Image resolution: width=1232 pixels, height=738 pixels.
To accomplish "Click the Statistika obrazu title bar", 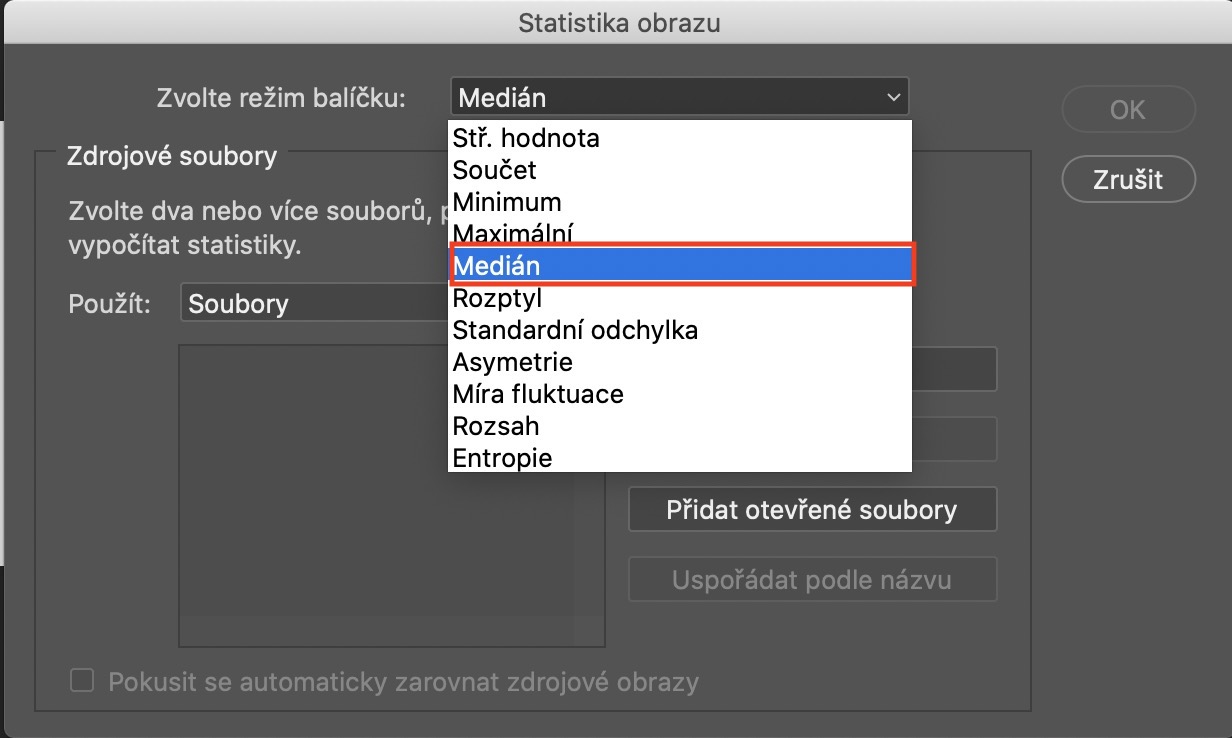I will click(618, 22).
